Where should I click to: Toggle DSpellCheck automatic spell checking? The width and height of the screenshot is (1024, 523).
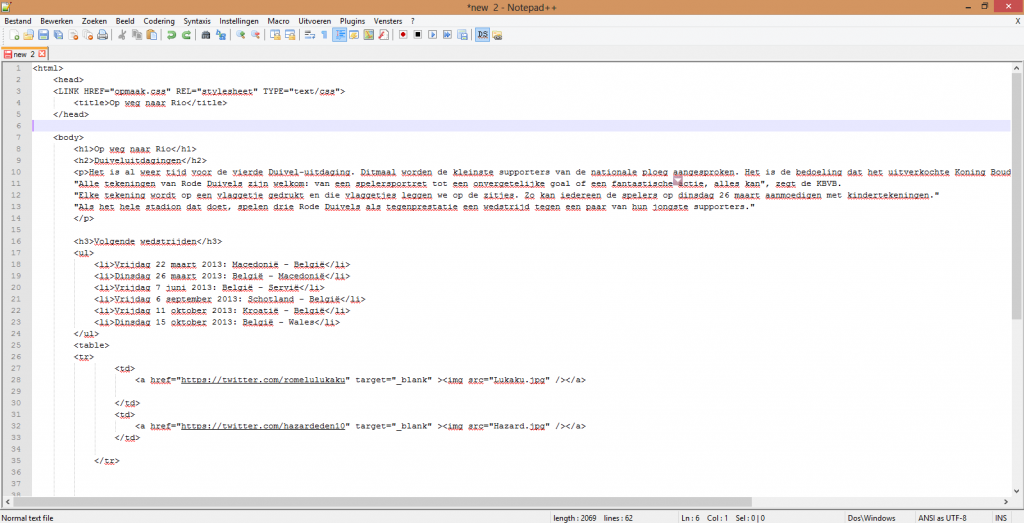[x=482, y=35]
